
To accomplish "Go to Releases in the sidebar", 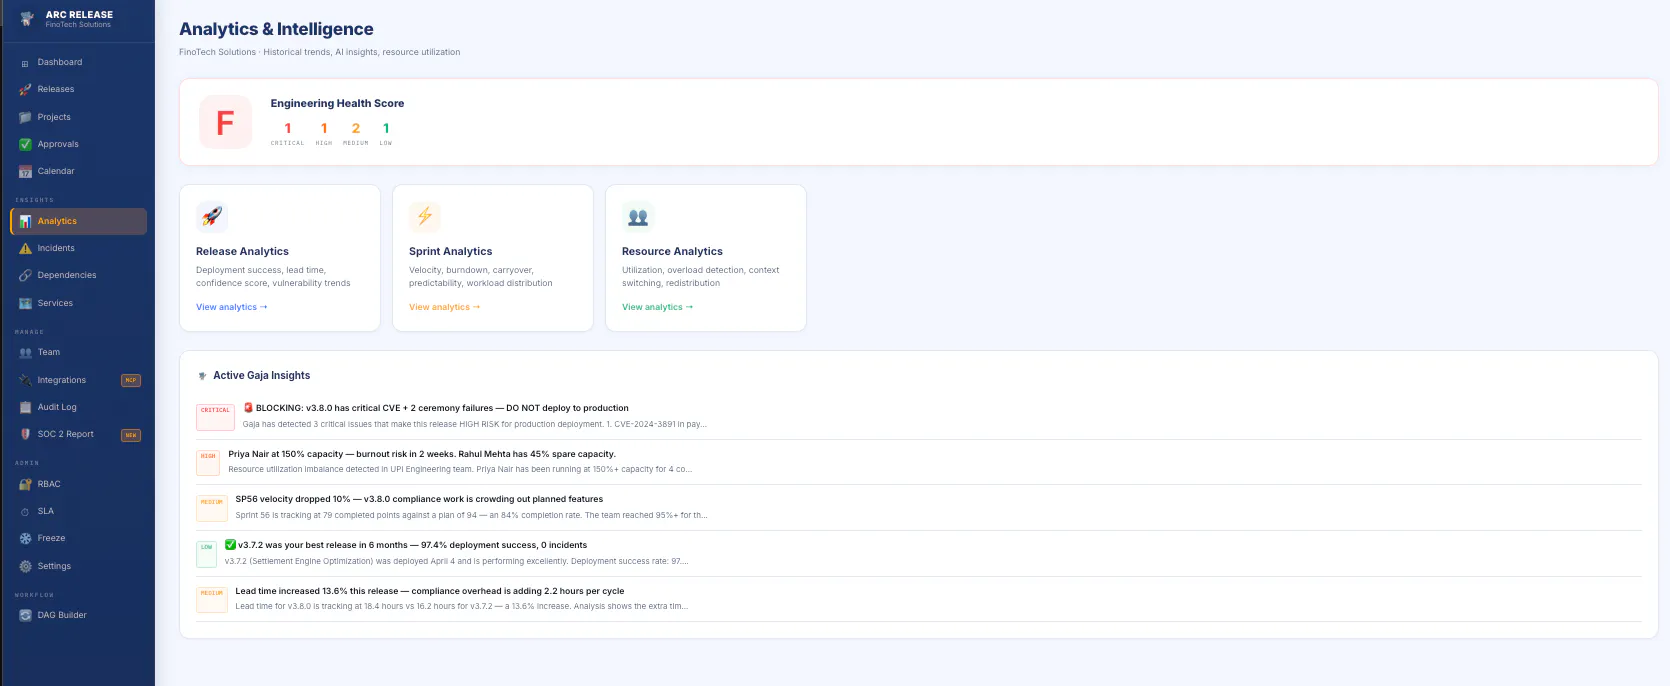I will point(78,89).
